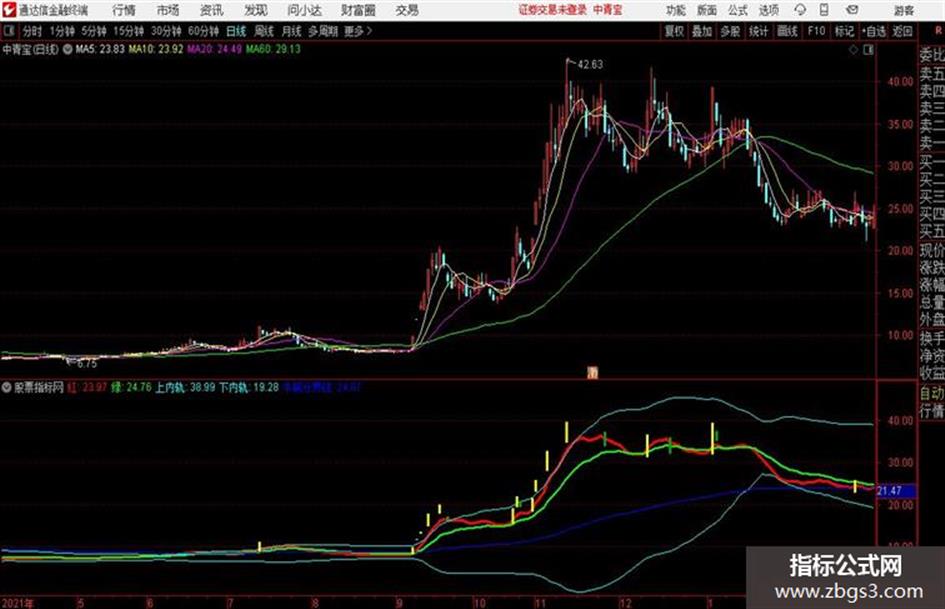Switch to 60分钟 period tab
This screenshot has height=609, width=945.
coord(204,31)
